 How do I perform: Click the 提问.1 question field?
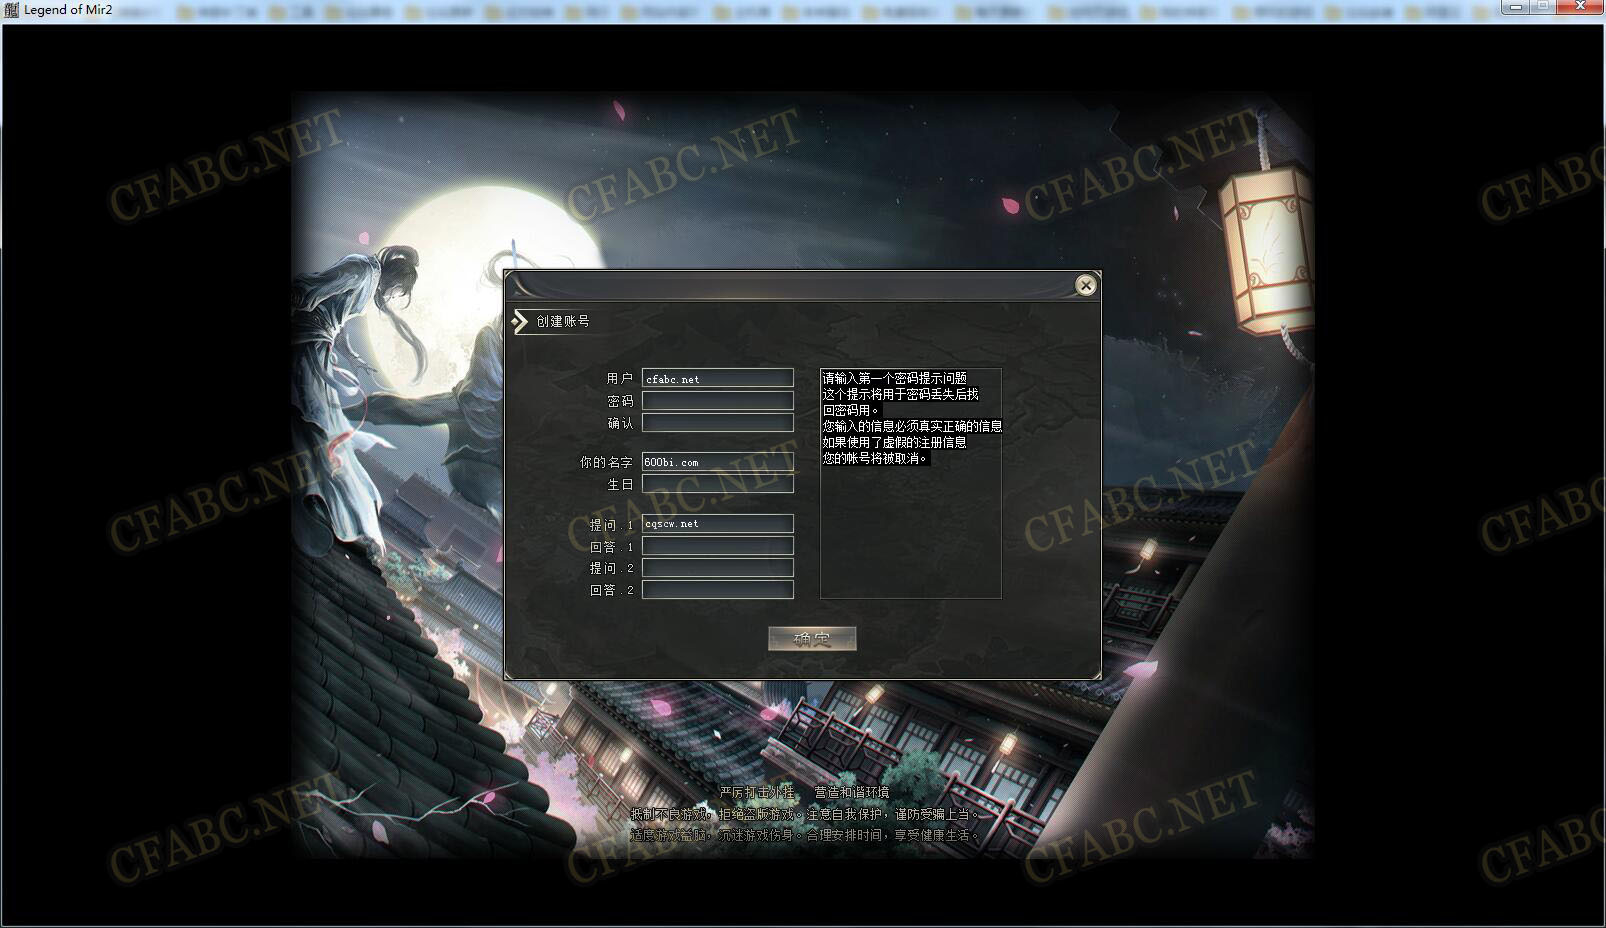pyautogui.click(x=718, y=523)
